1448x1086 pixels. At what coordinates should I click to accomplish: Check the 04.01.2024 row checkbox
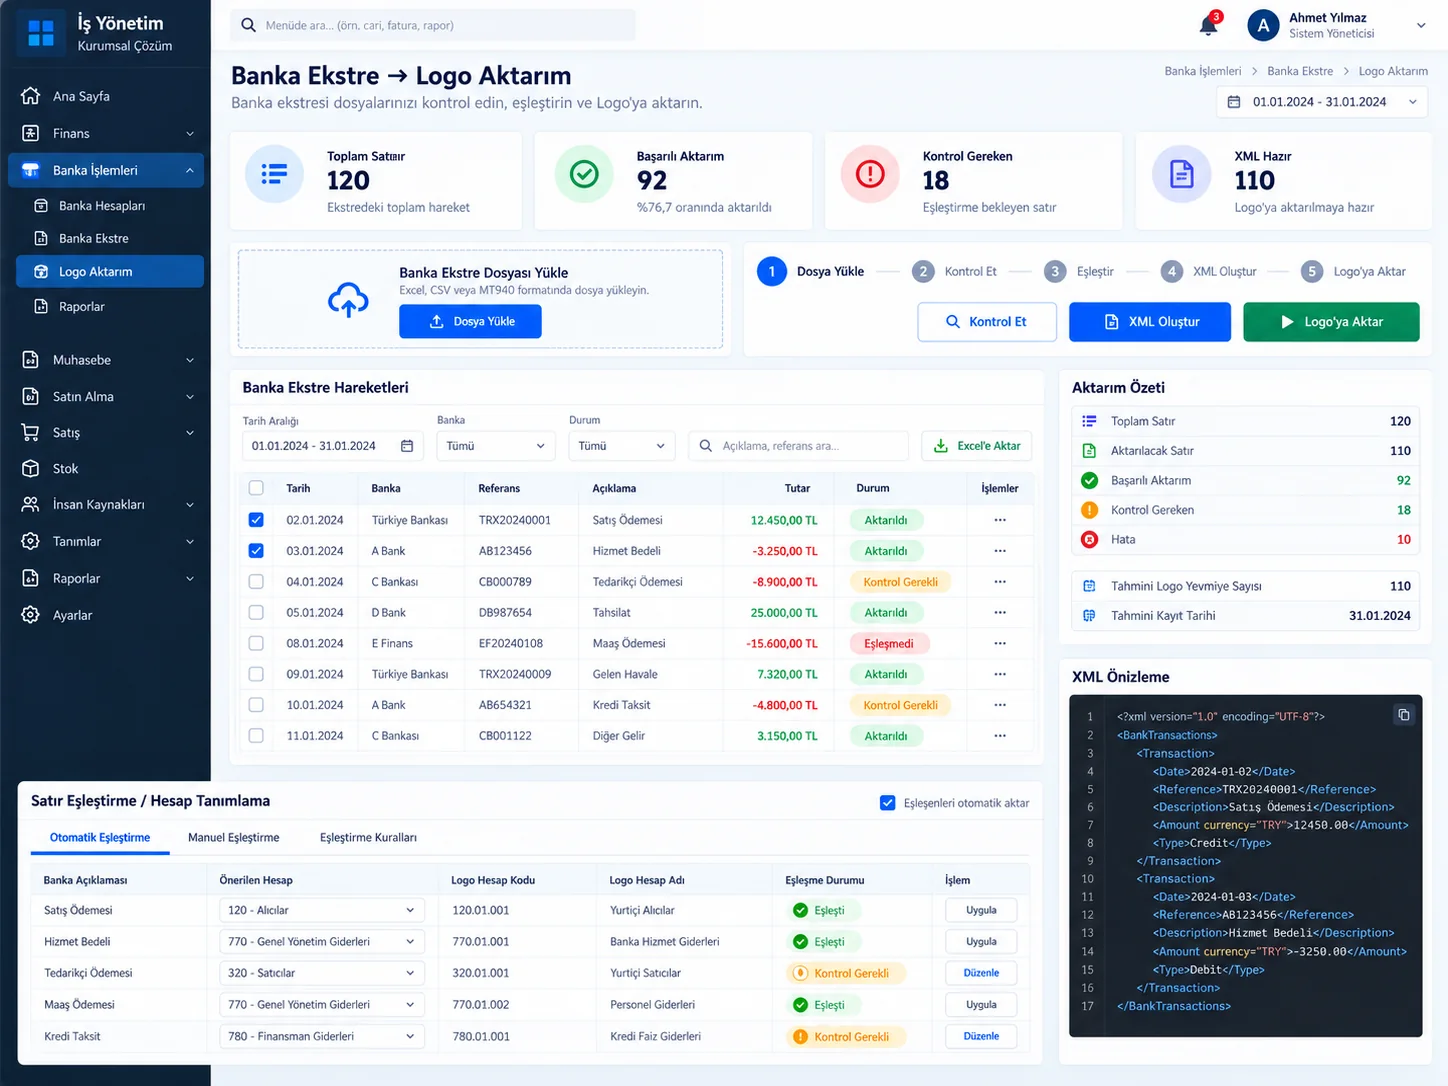(x=256, y=582)
